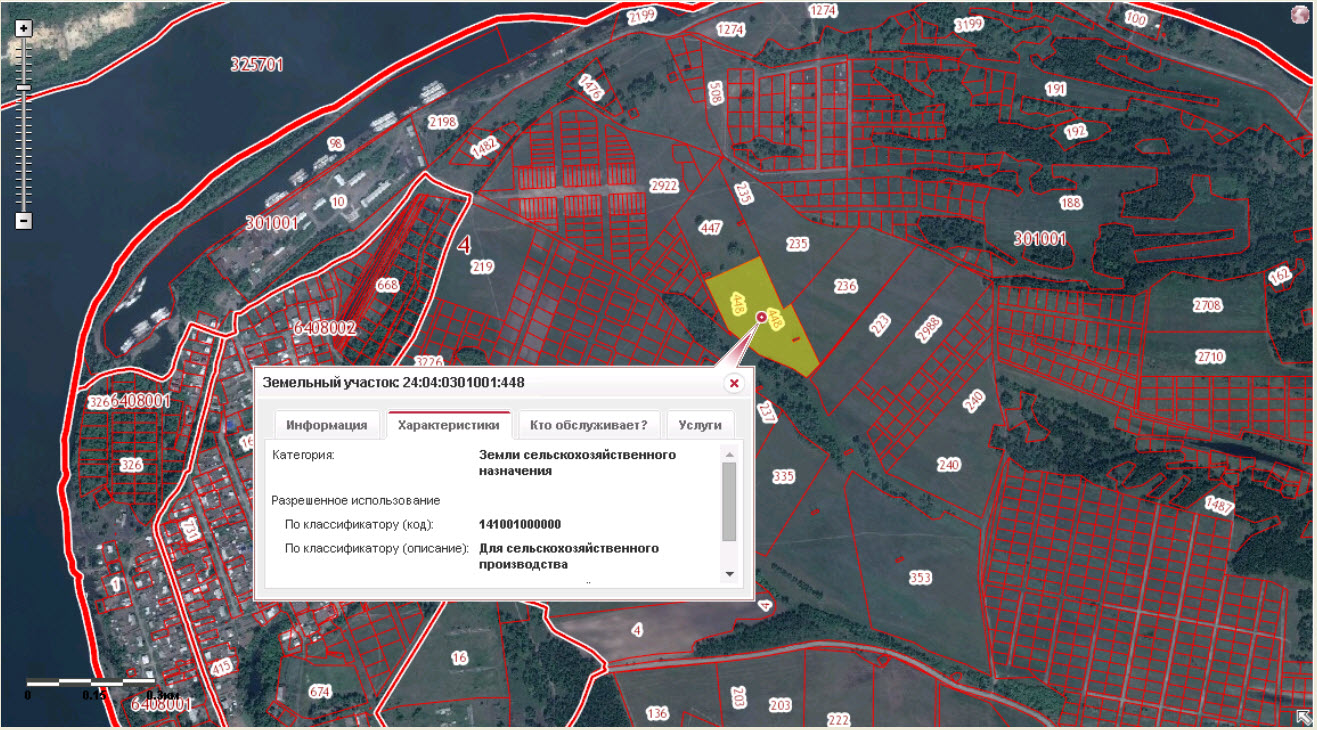The image size is (1317, 730).
Task: Click the zoom in plus button
Action: tap(24, 30)
